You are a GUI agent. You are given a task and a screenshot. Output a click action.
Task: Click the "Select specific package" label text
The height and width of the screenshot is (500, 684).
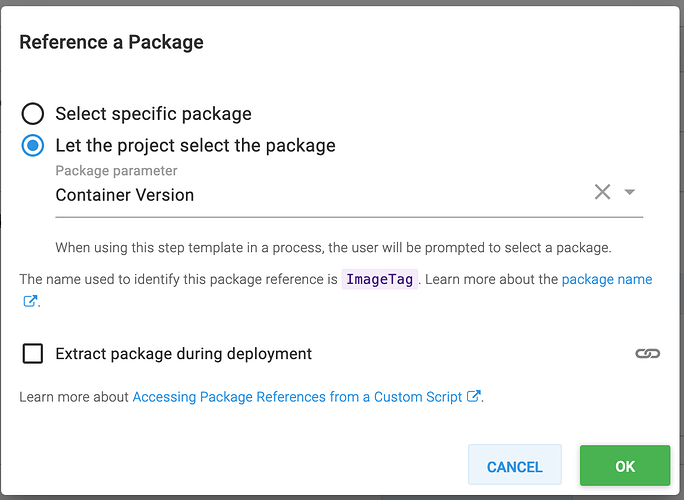pyautogui.click(x=154, y=114)
